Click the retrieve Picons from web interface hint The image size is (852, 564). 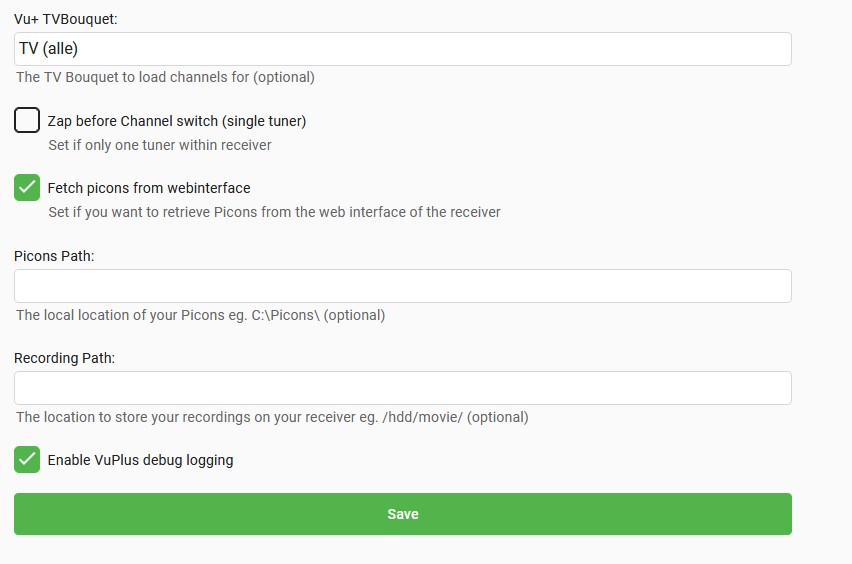(274, 212)
